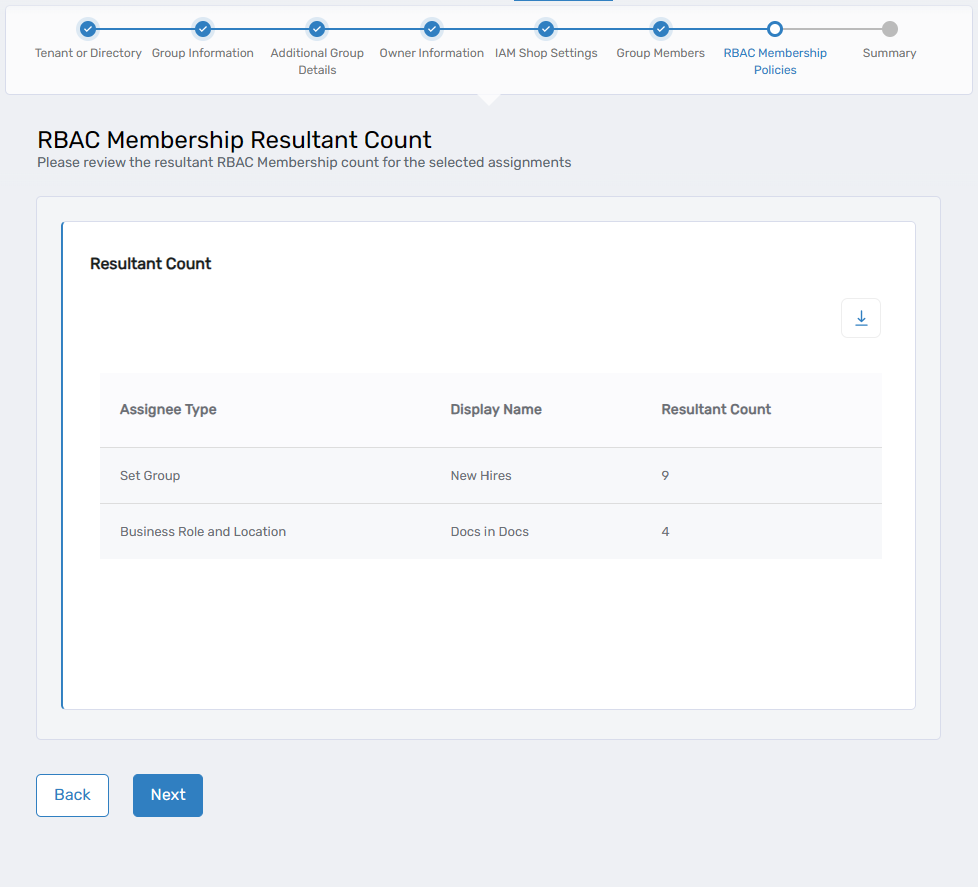Select the active RBAC Membership Policies circle icon
Image resolution: width=978 pixels, height=887 pixels.
coord(775,29)
